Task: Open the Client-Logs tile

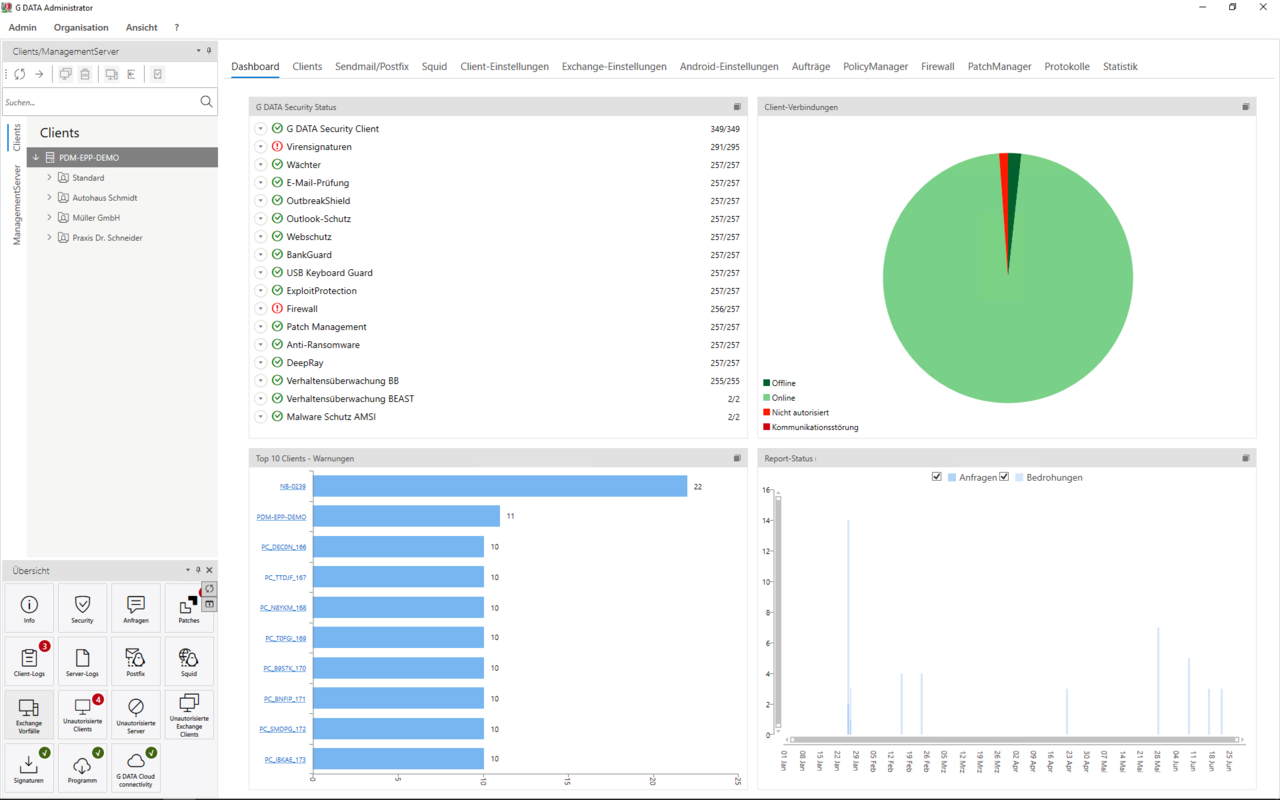Action: pos(29,661)
